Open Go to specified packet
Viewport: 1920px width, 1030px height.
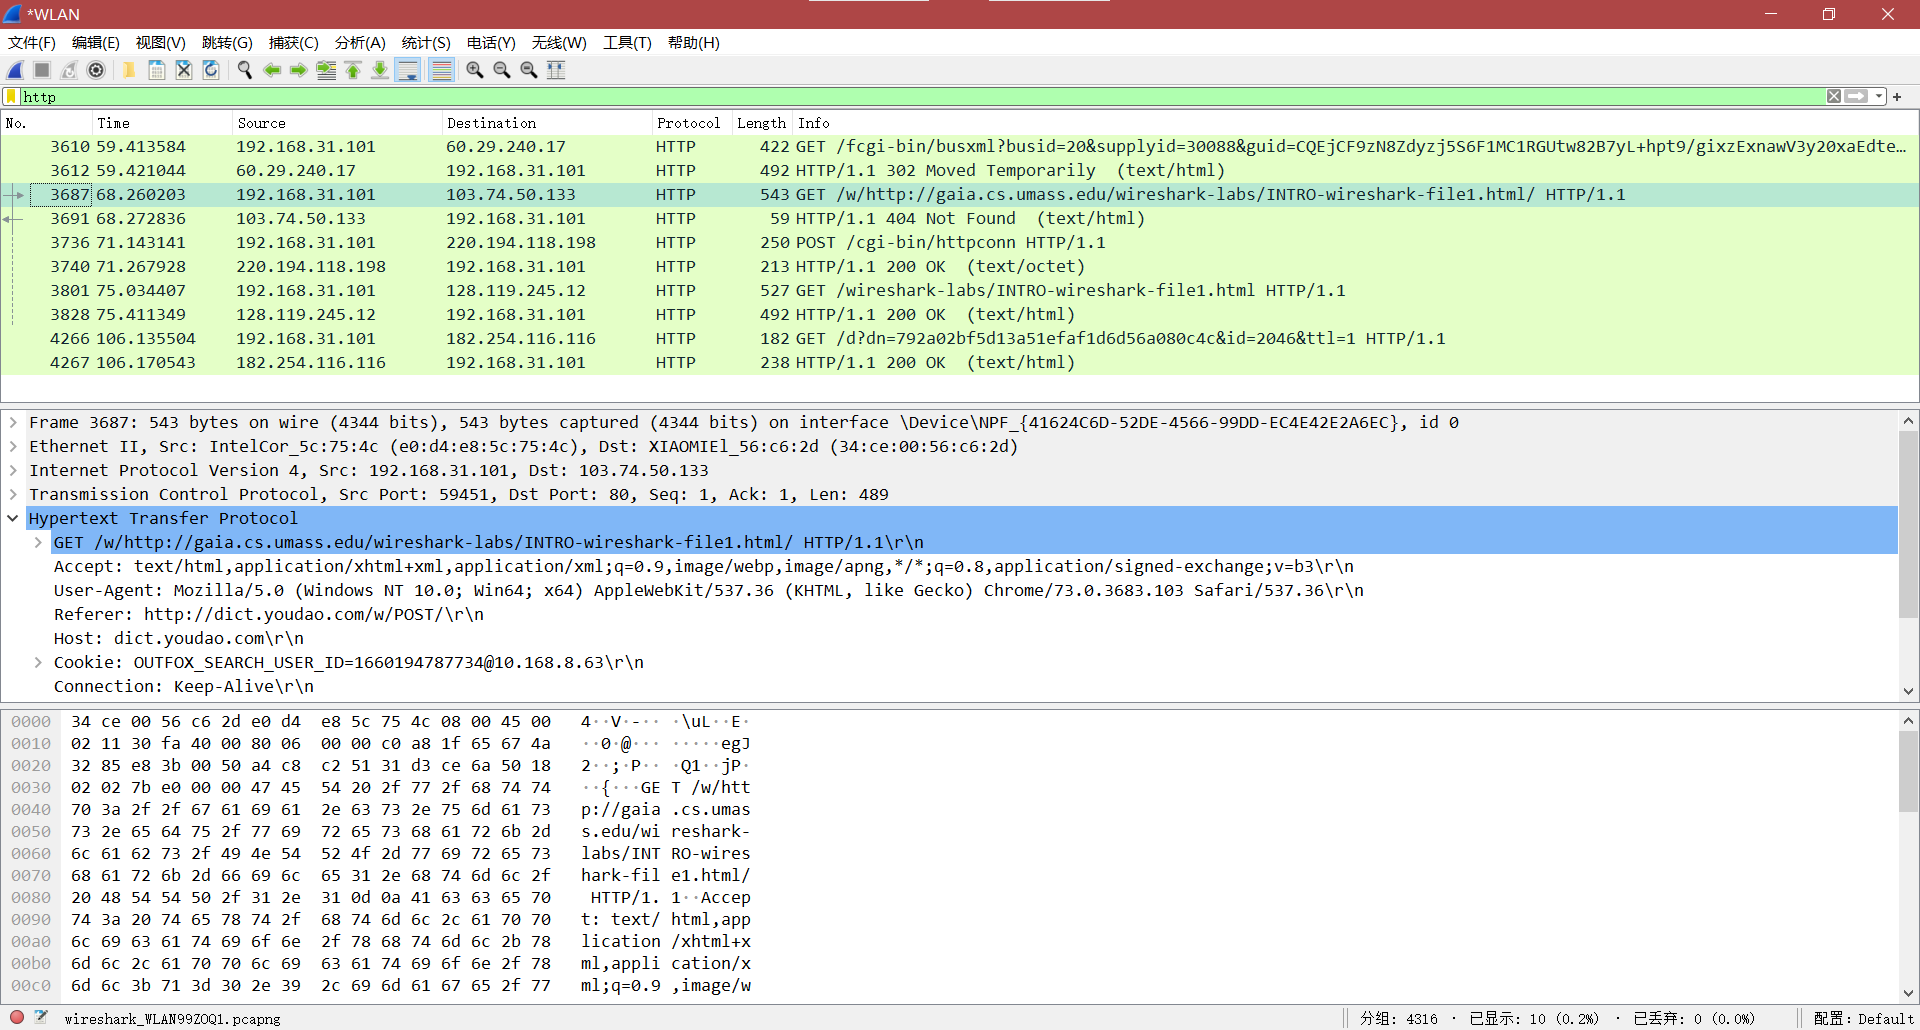326,70
